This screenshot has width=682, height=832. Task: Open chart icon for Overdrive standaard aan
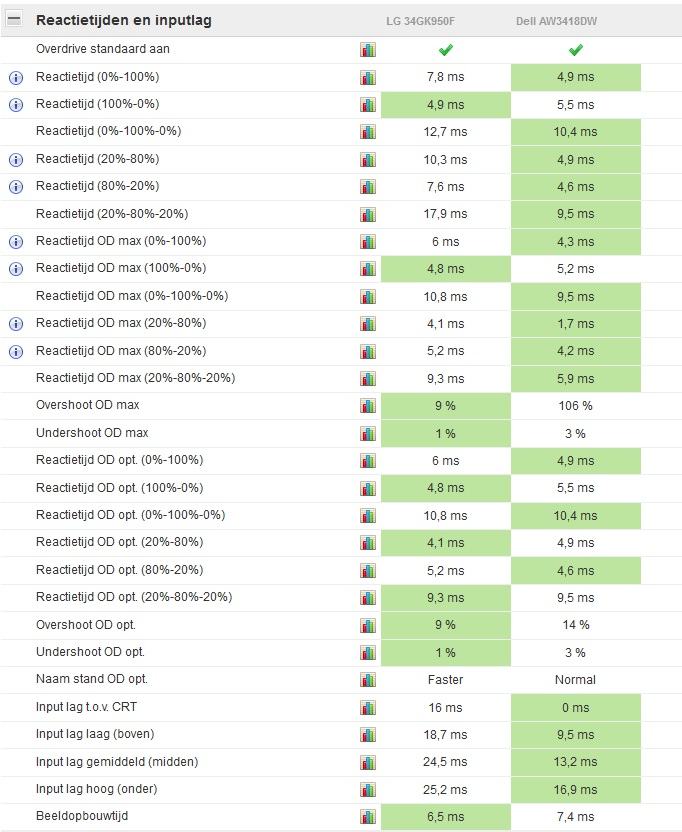(368, 50)
